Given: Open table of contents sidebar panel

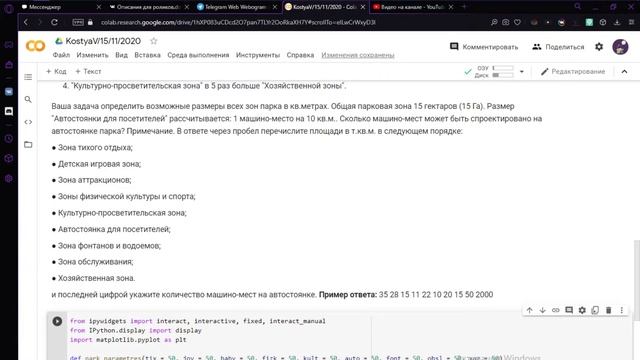Looking at the screenshot, I should (28, 77).
